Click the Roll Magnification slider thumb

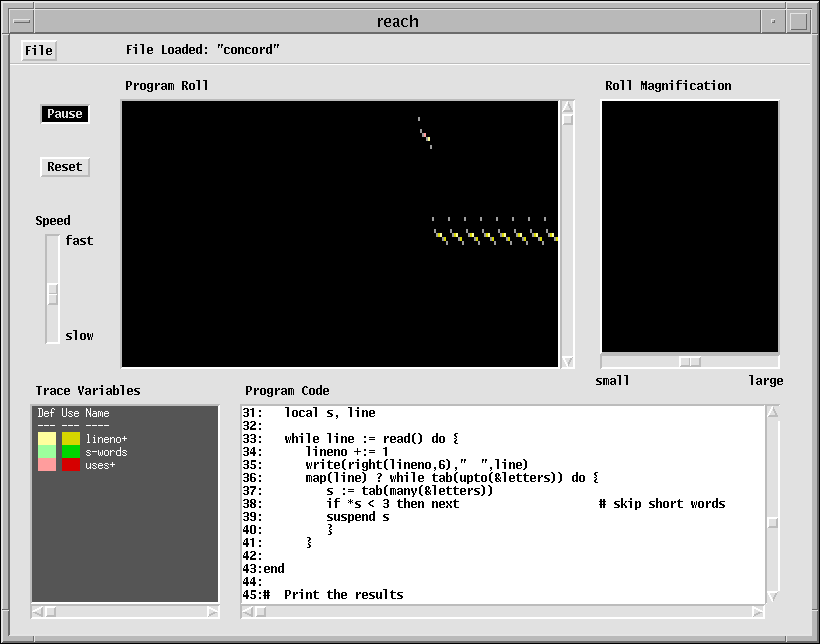(690, 362)
